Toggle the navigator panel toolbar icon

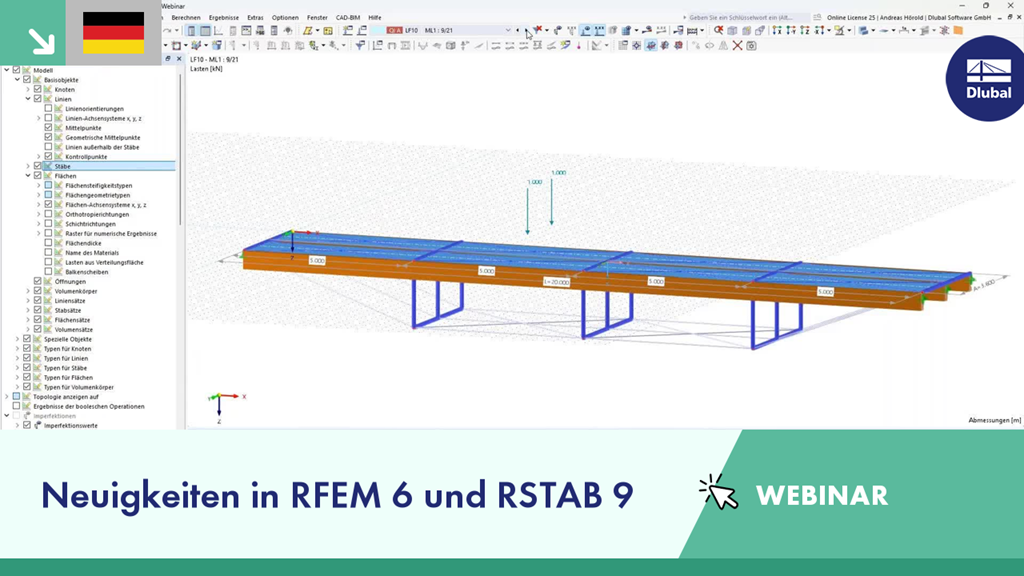click(x=191, y=31)
